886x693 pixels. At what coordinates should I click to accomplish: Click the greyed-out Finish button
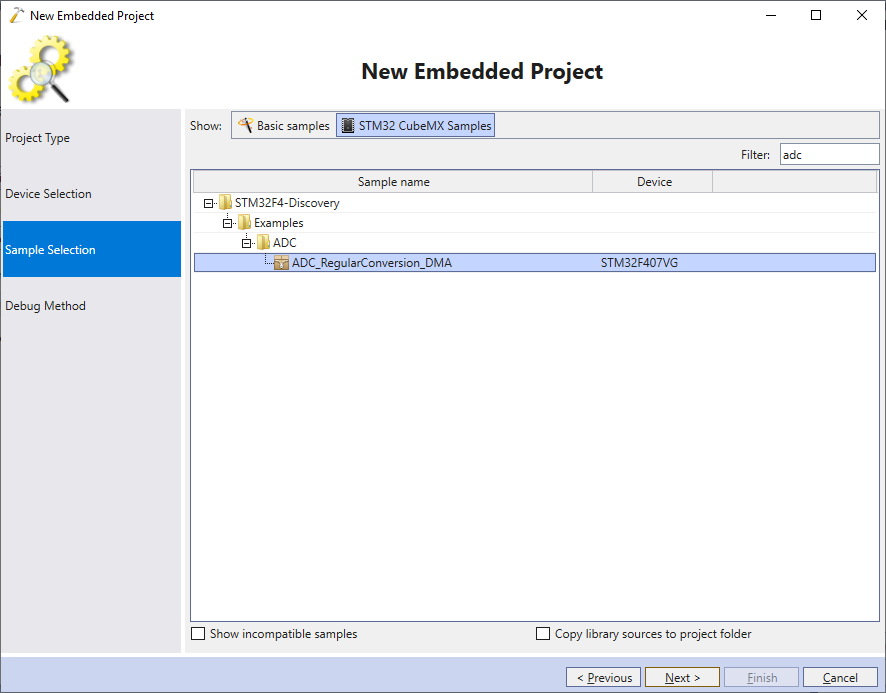coord(761,677)
